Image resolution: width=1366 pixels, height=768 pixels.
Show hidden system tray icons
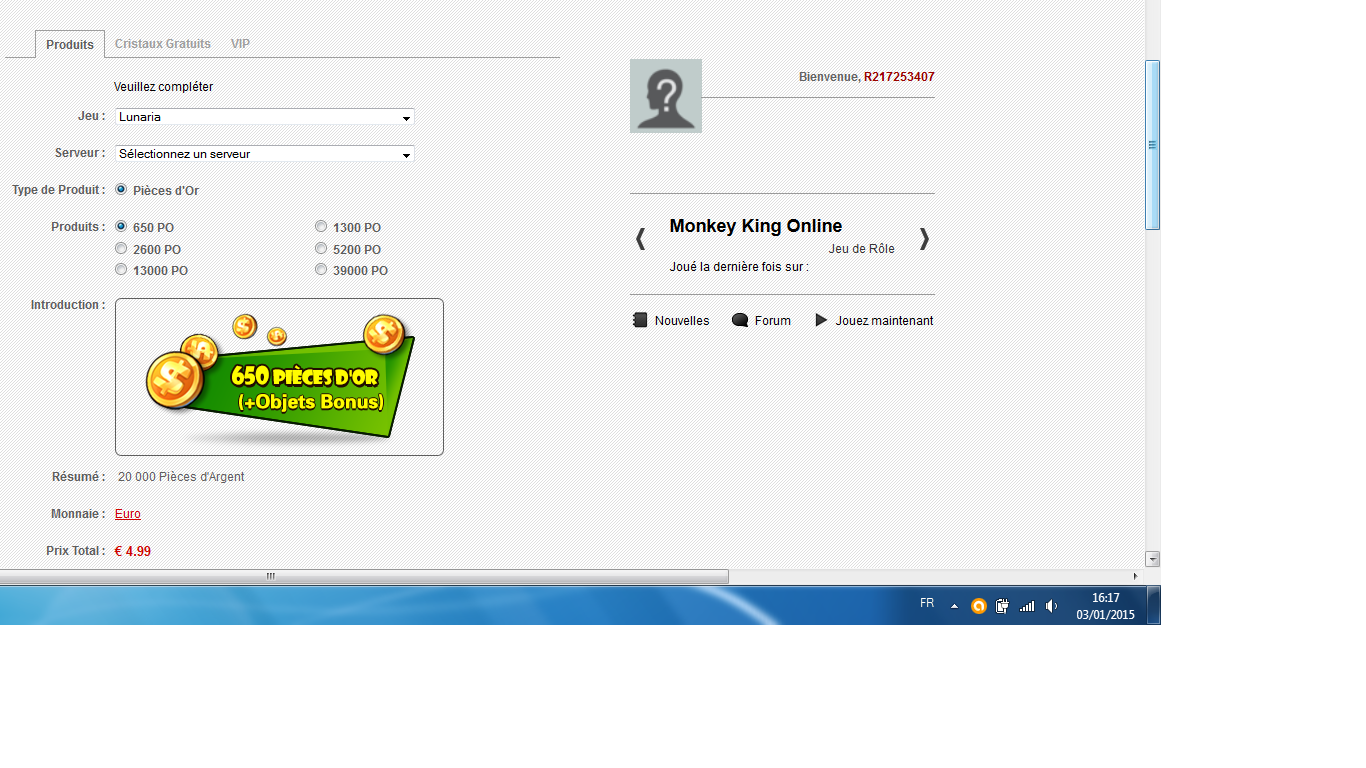954,606
